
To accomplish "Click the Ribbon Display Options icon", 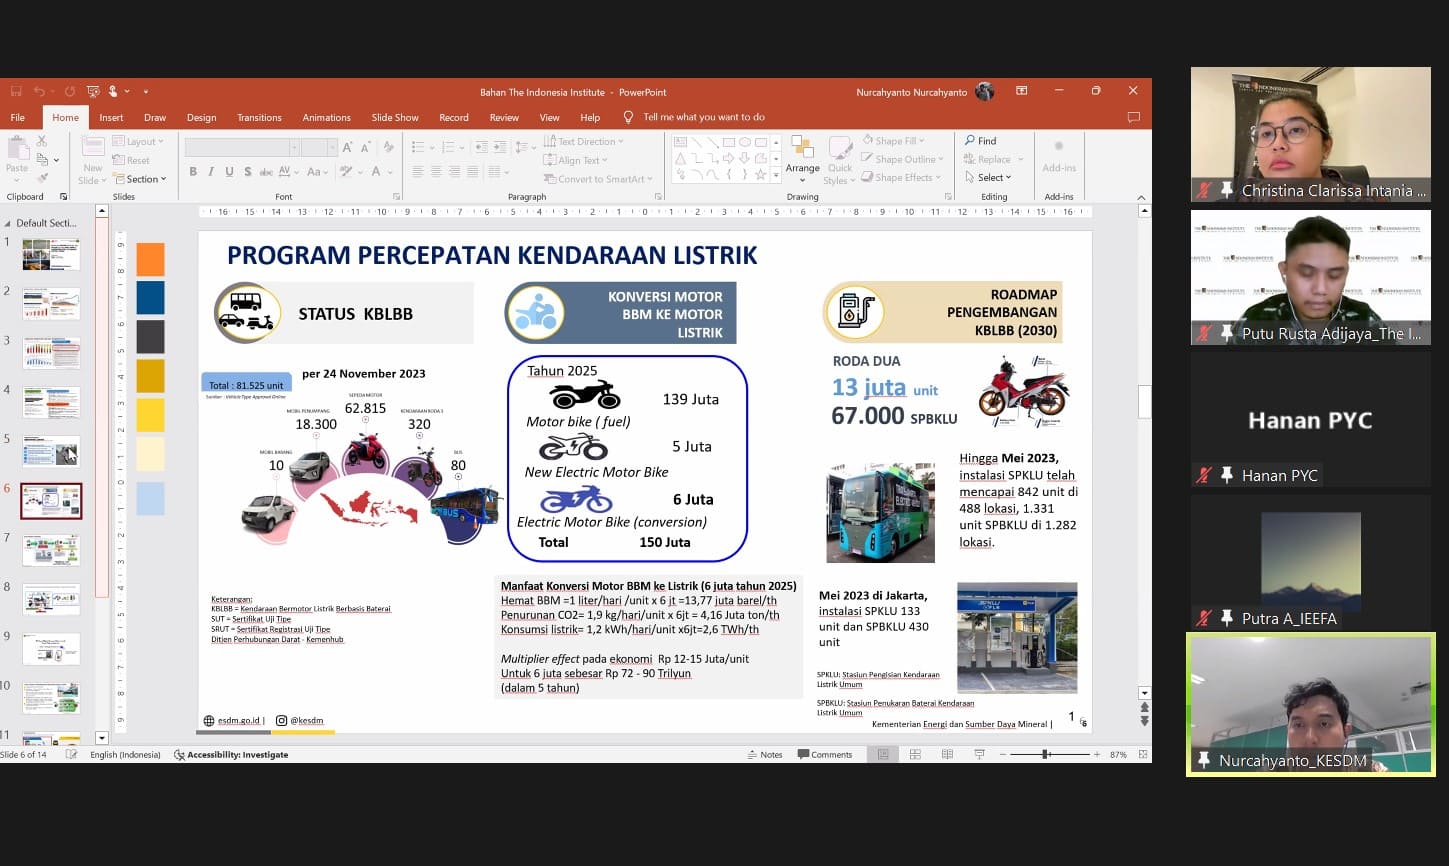I will coord(1021,91).
